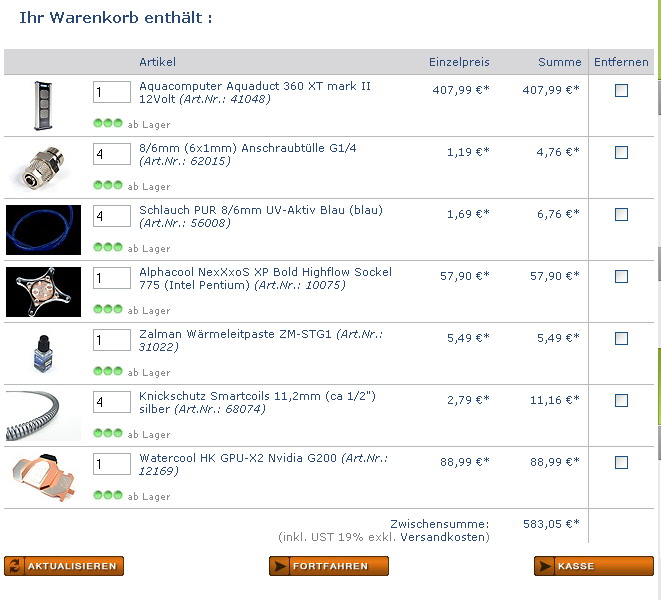Image resolution: width=661 pixels, height=600 pixels.
Task: Open Aquacomputer Aquaduct 360 XT product link
Action: (255, 92)
